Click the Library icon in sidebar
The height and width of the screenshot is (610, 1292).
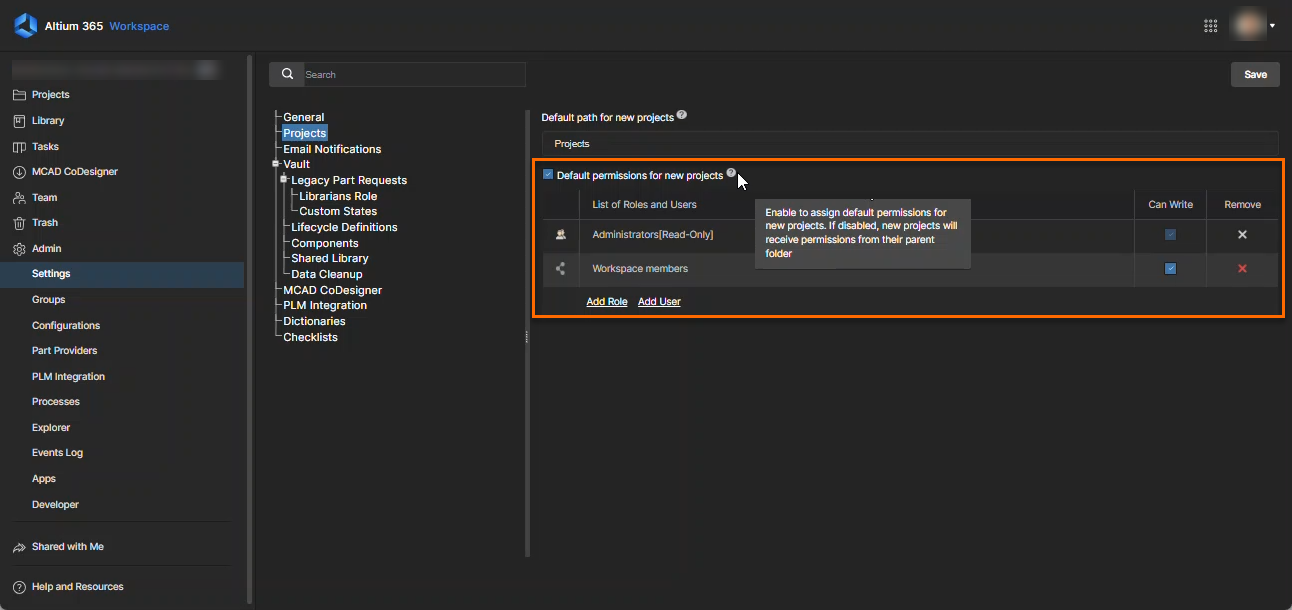click(19, 121)
